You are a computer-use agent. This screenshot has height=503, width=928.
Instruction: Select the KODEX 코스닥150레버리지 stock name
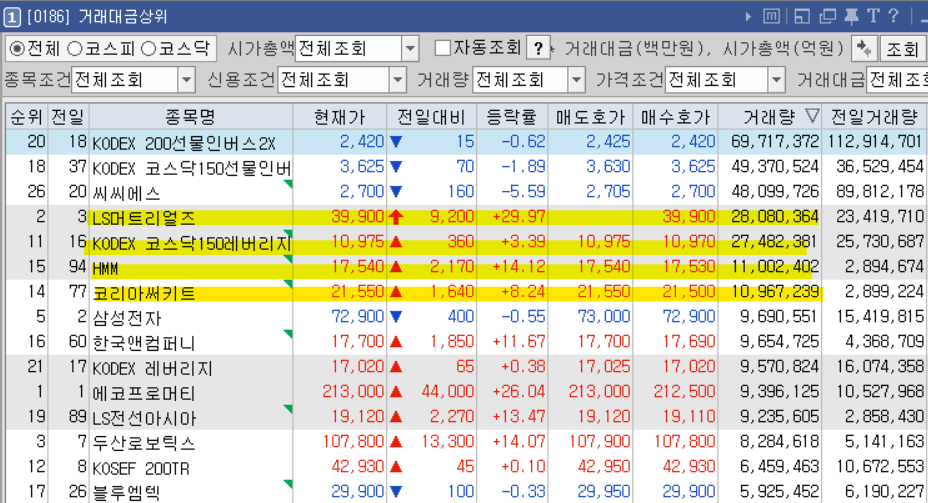[x=191, y=243]
